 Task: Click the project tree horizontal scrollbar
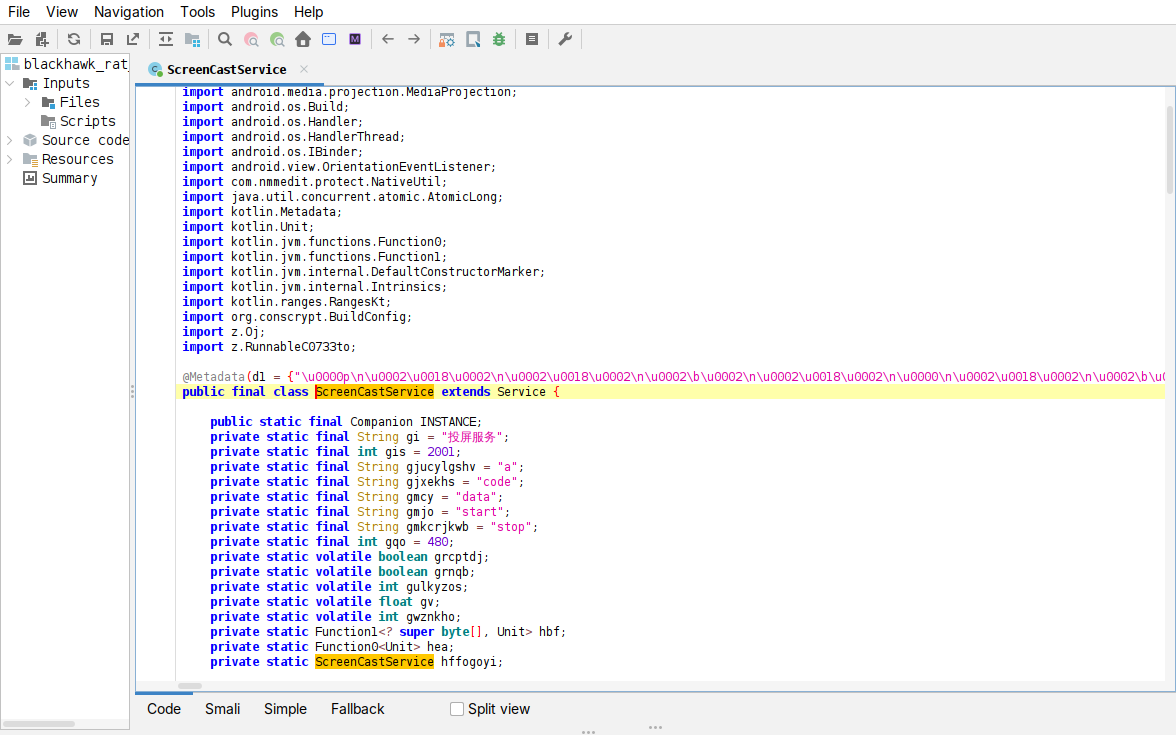click(39, 724)
